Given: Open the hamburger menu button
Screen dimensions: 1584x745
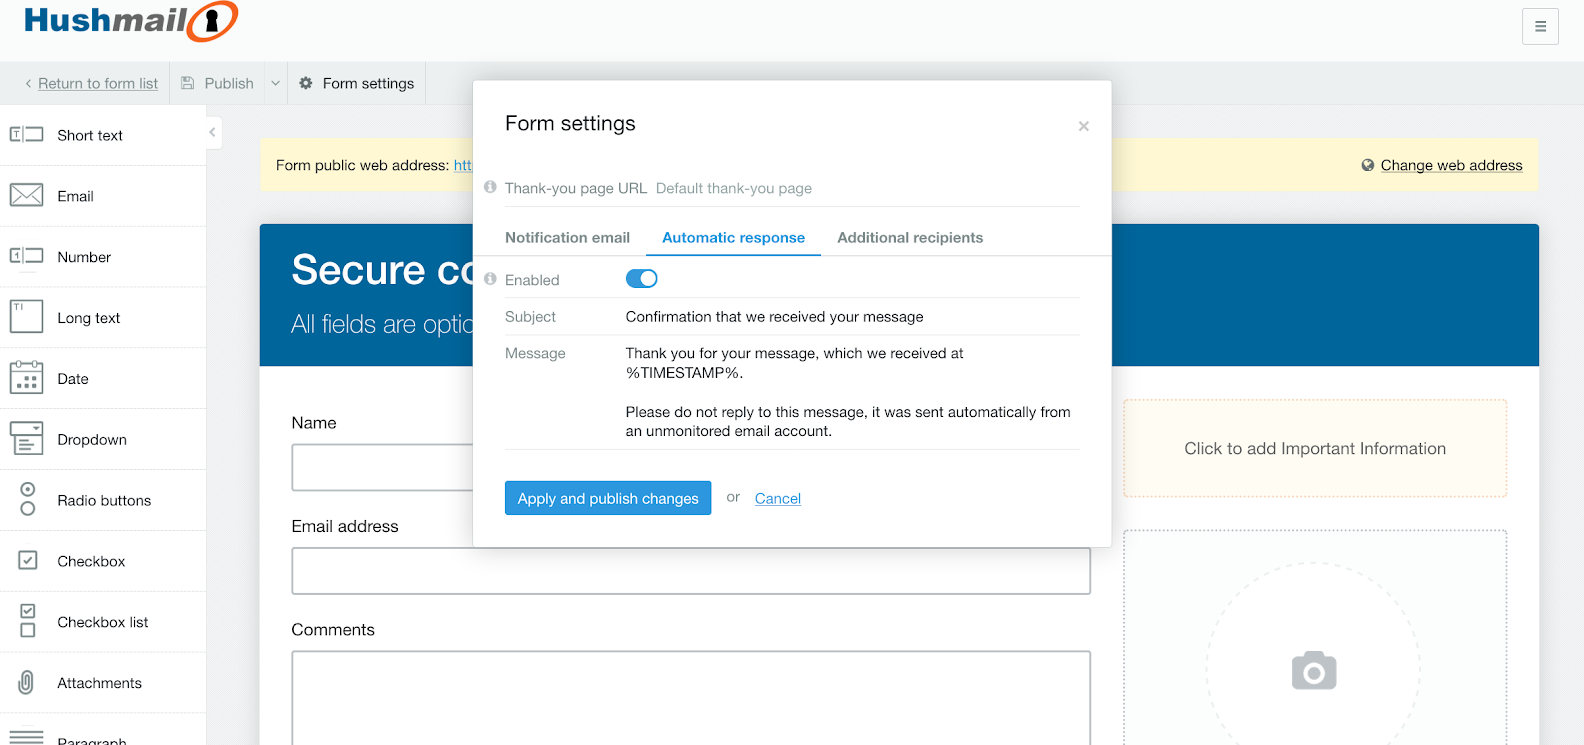Looking at the screenshot, I should click(x=1540, y=27).
